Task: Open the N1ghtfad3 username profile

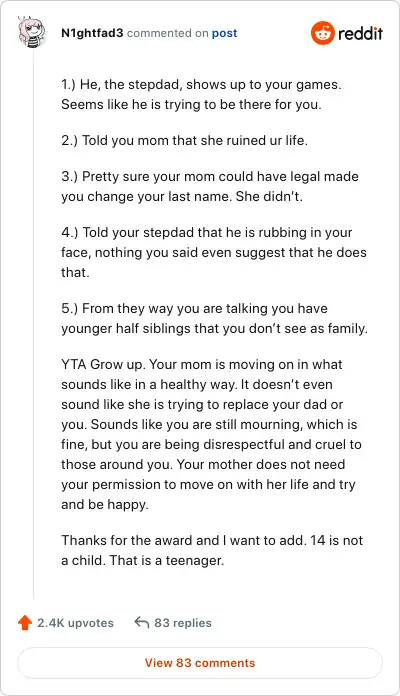Action: coord(92,33)
